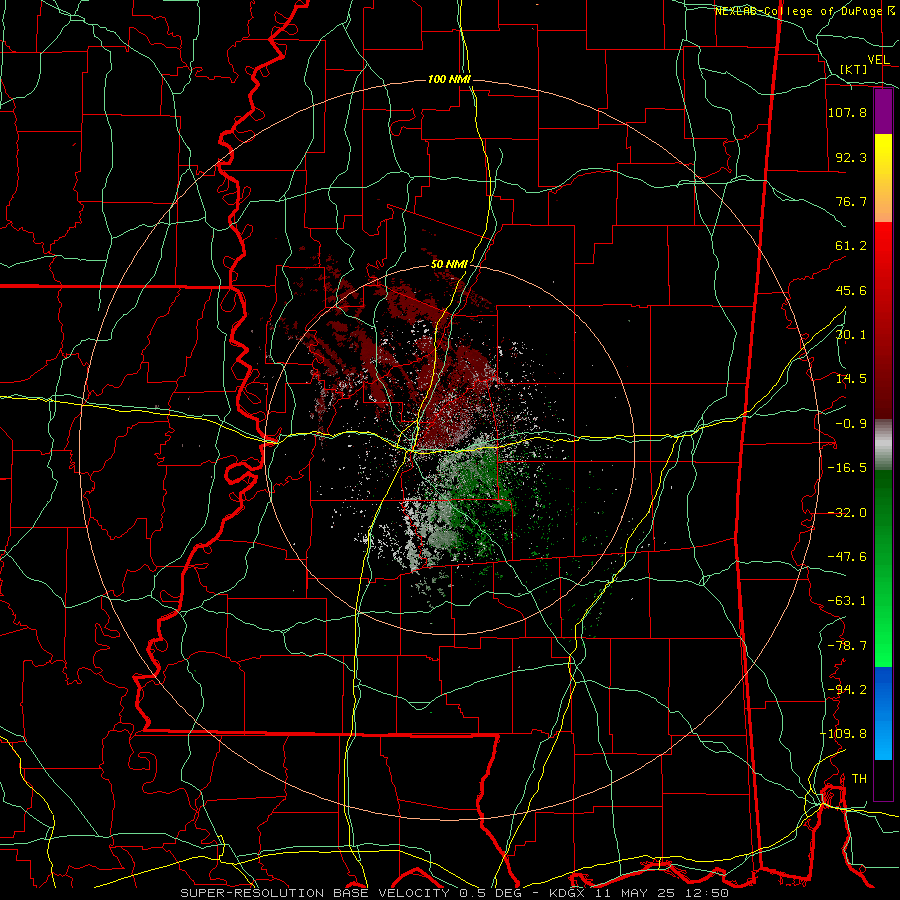Click the VEL legend title
The height and width of the screenshot is (900, 900).
879,60
